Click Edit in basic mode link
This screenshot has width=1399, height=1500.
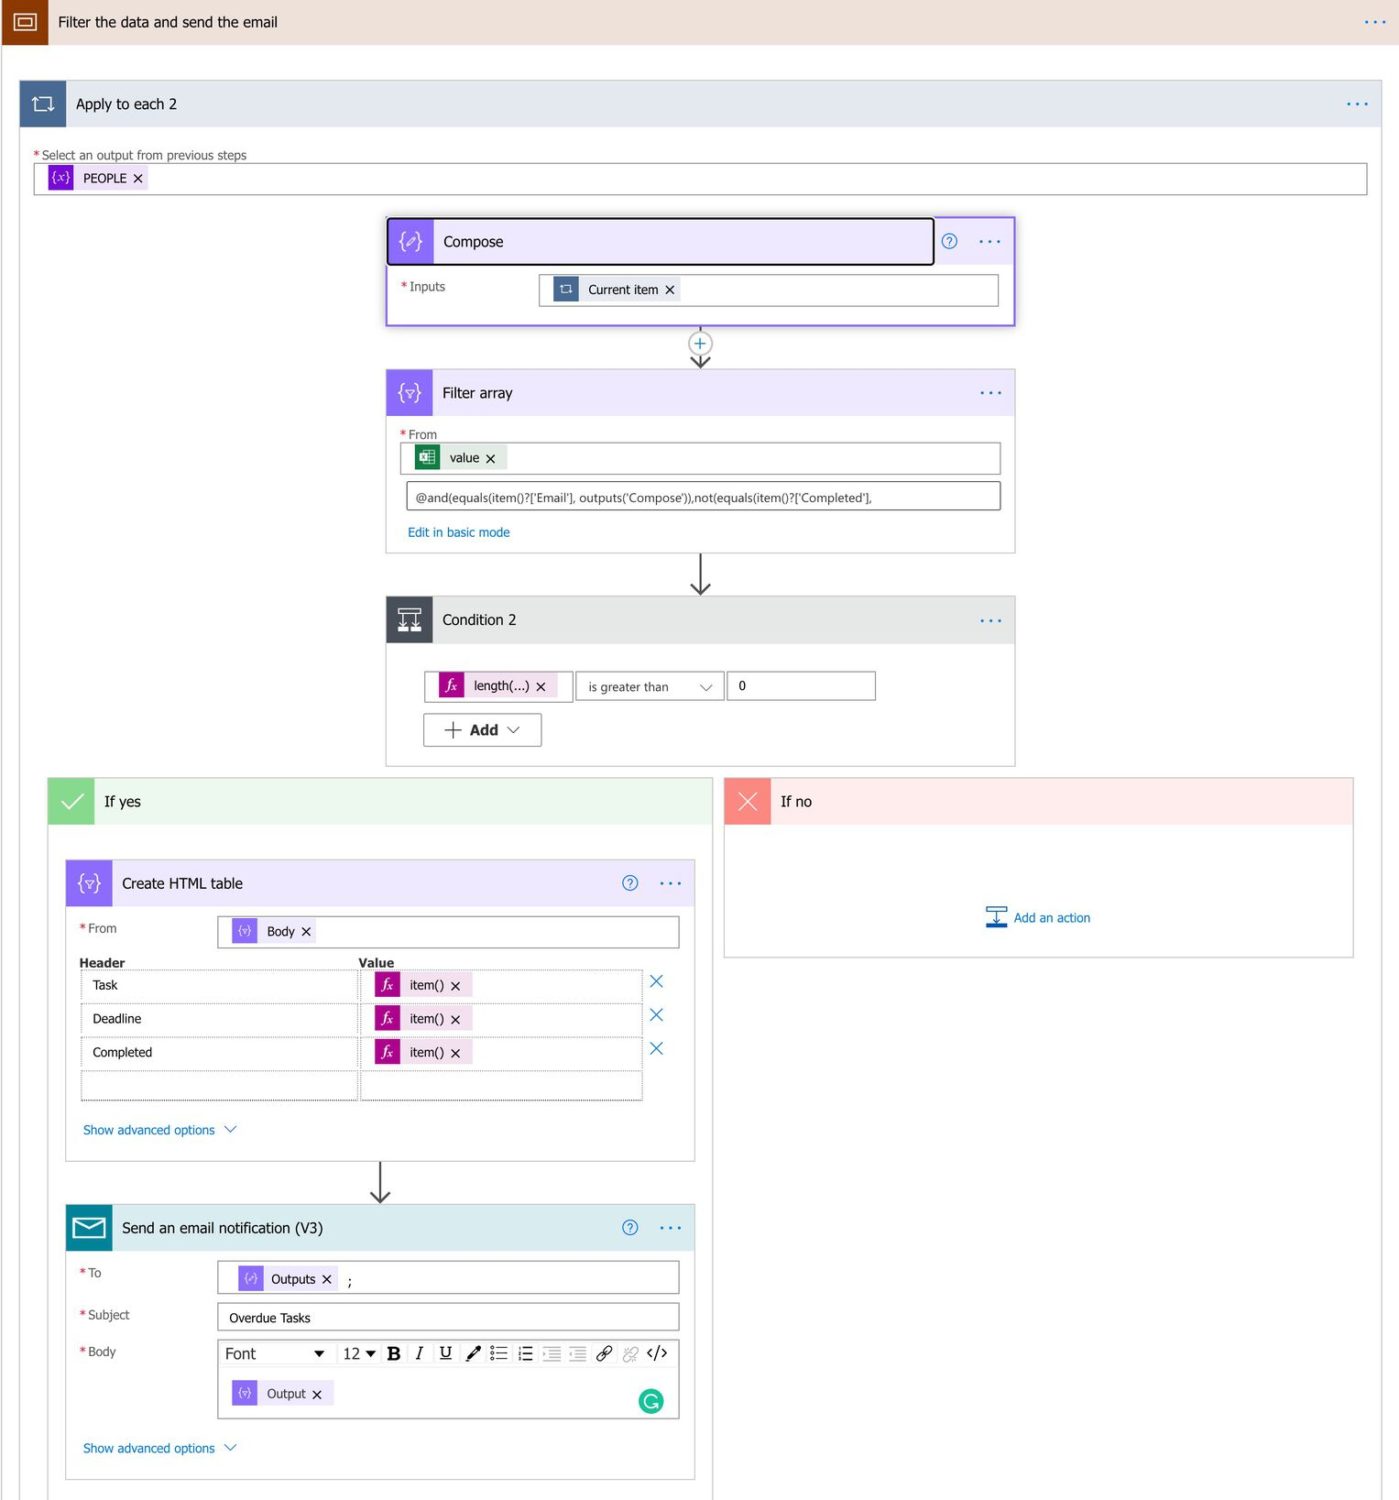click(x=459, y=531)
